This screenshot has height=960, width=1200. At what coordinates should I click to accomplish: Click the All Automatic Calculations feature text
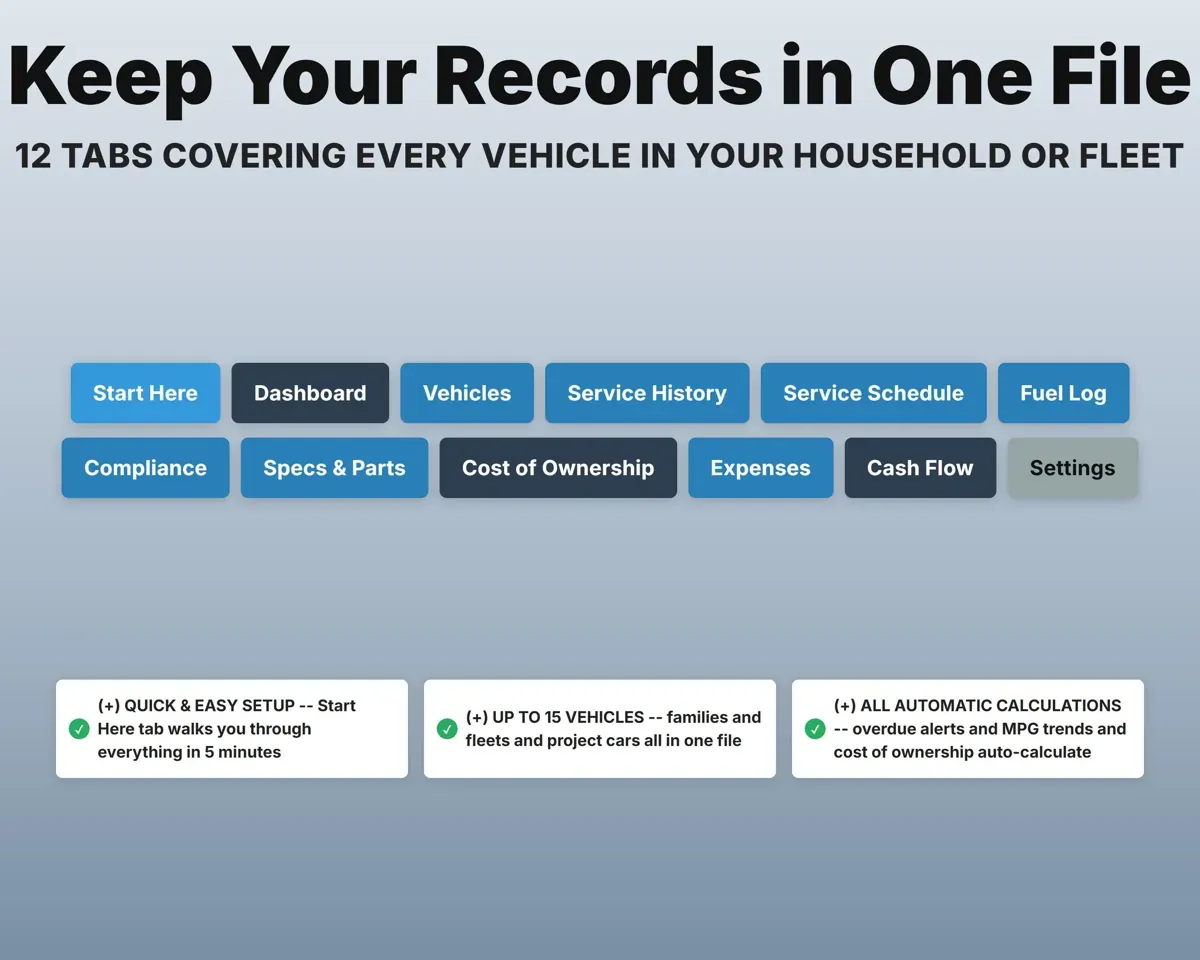coord(980,729)
